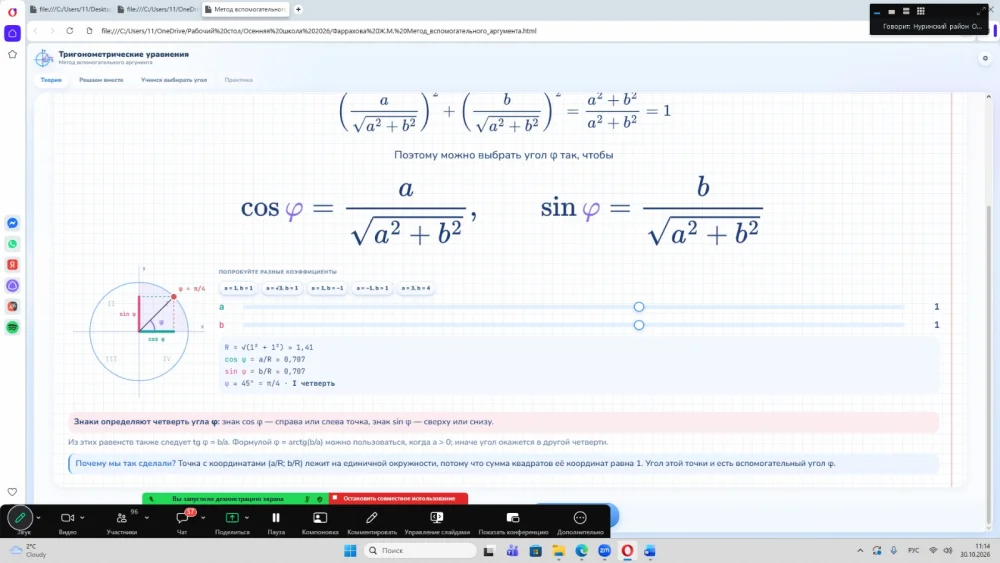Click Показать конференцию icon
1000x563 pixels.
pos(513,518)
